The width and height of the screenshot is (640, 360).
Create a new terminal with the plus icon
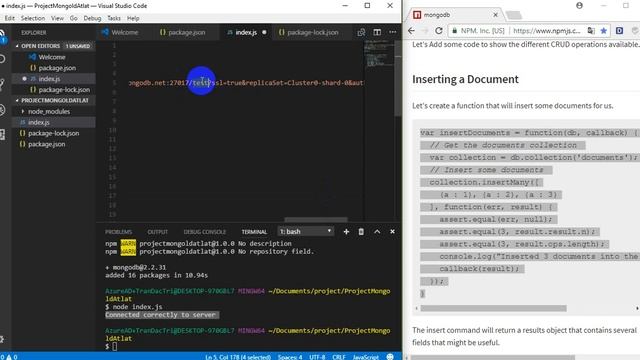click(x=346, y=231)
